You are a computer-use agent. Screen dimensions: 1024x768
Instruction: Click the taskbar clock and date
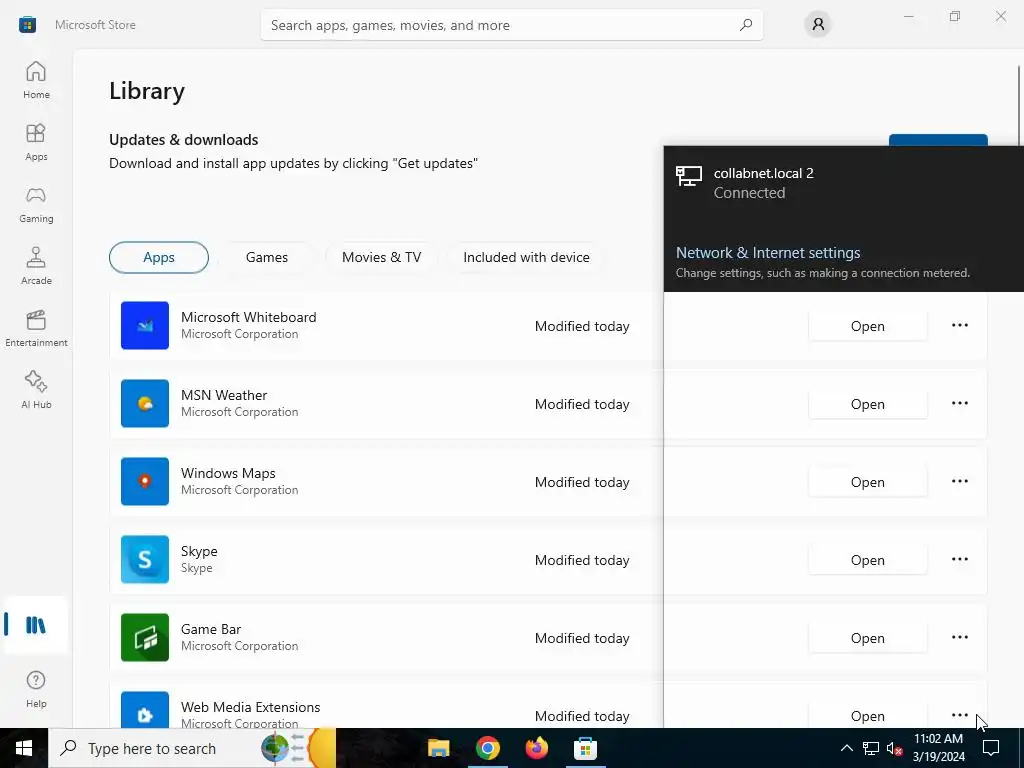click(938, 748)
